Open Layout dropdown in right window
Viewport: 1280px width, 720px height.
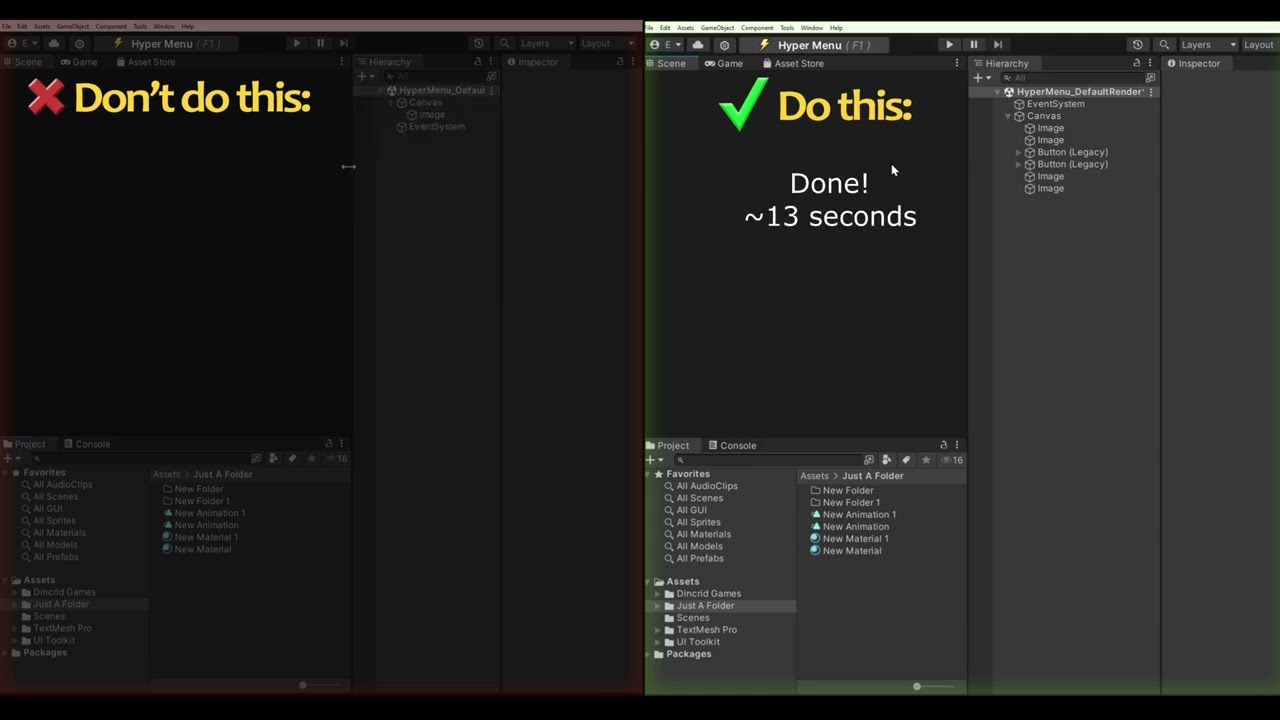point(1258,44)
